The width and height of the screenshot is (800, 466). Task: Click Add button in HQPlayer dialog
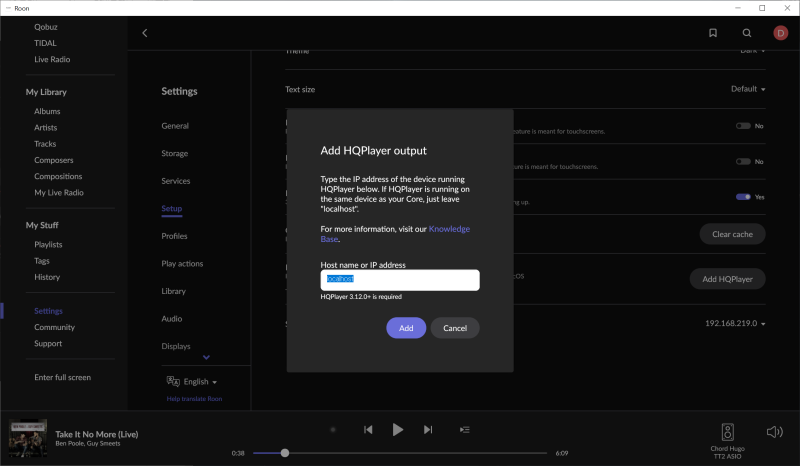click(x=406, y=328)
